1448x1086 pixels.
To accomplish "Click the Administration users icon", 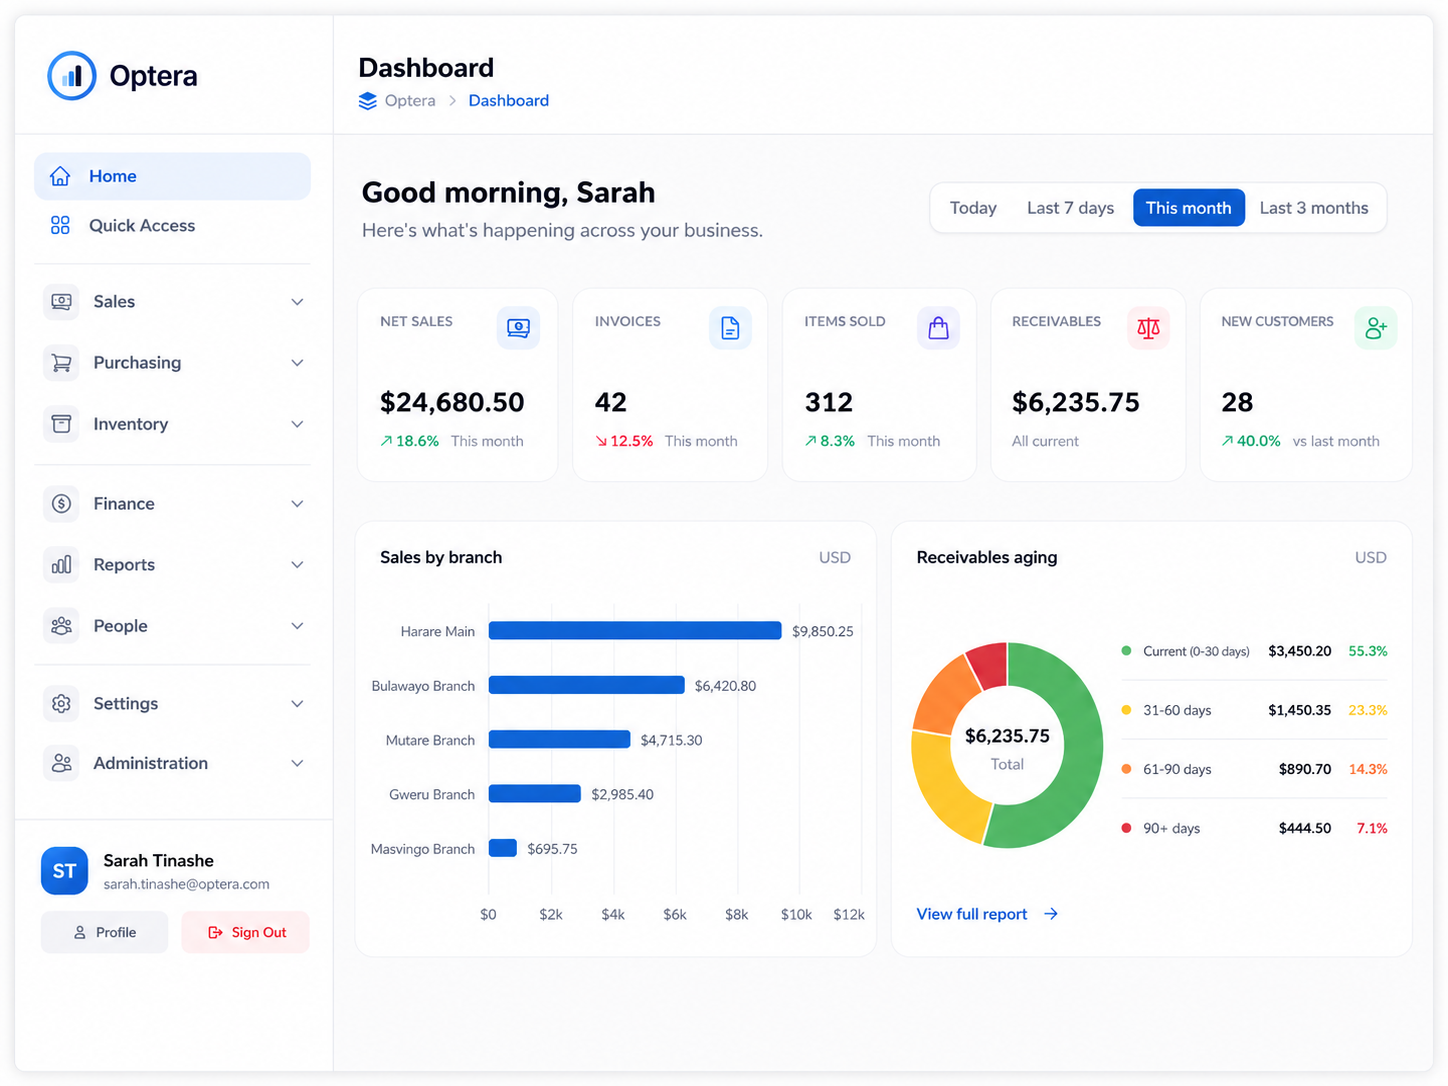I will [x=61, y=763].
